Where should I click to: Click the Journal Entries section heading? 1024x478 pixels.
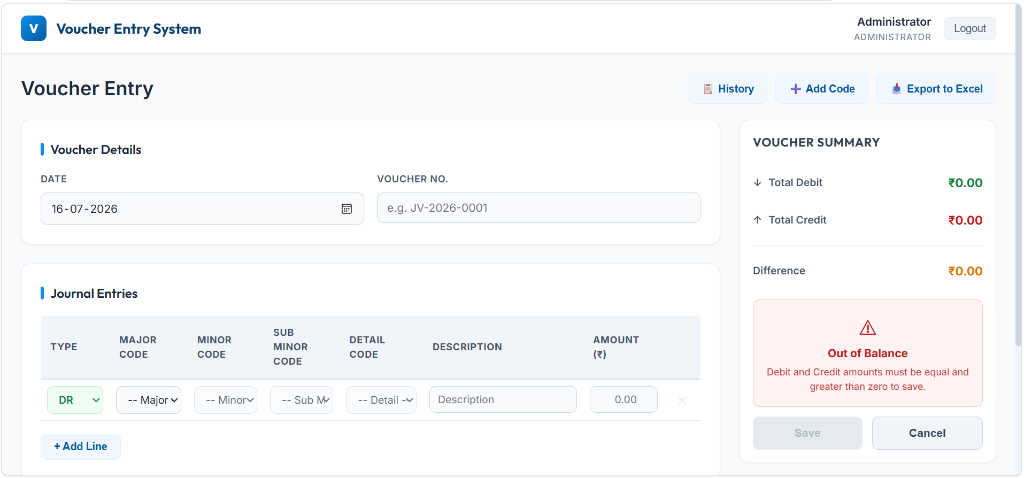coord(94,294)
